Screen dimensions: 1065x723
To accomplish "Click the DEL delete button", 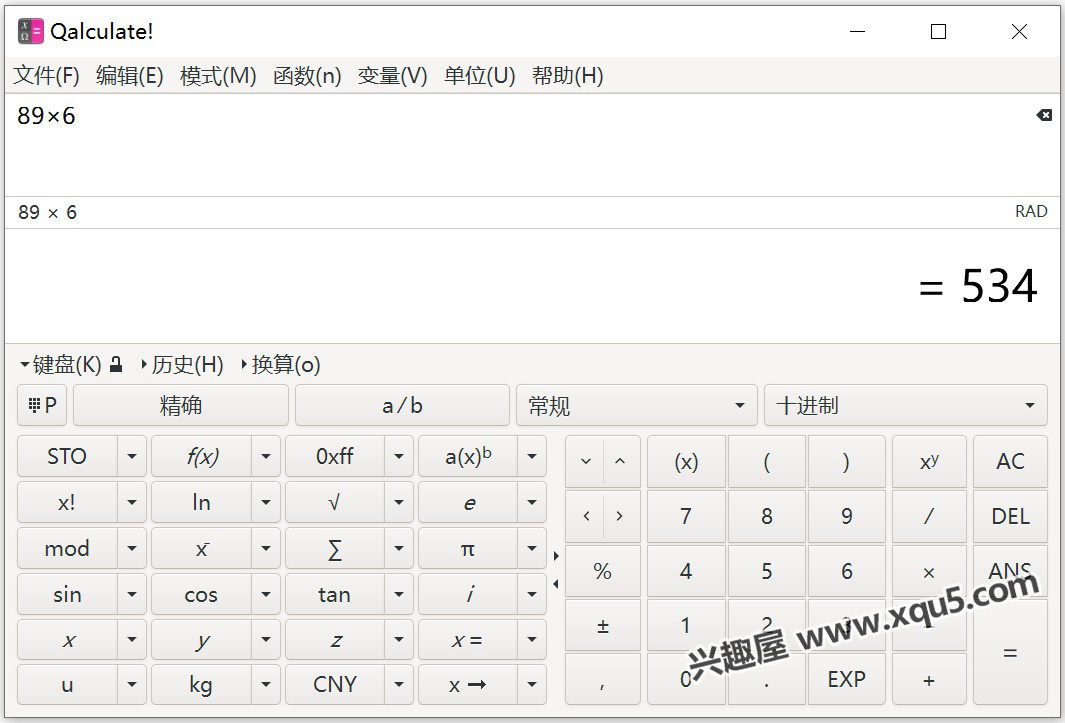I will click(1010, 516).
